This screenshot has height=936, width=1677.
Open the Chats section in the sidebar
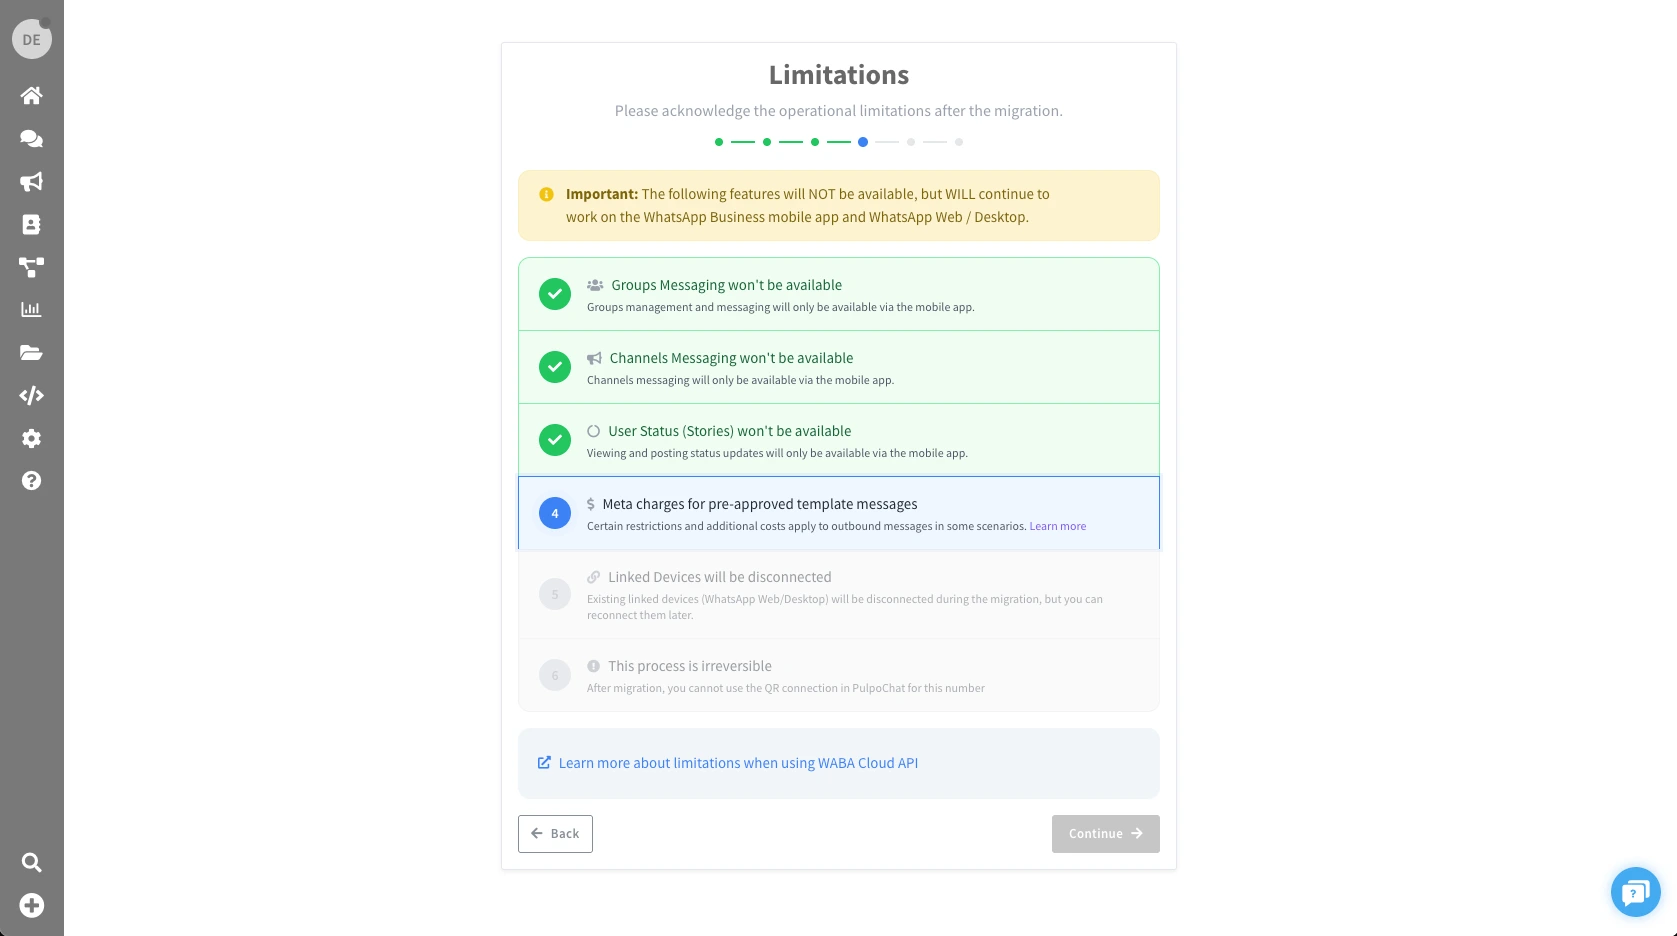point(31,139)
